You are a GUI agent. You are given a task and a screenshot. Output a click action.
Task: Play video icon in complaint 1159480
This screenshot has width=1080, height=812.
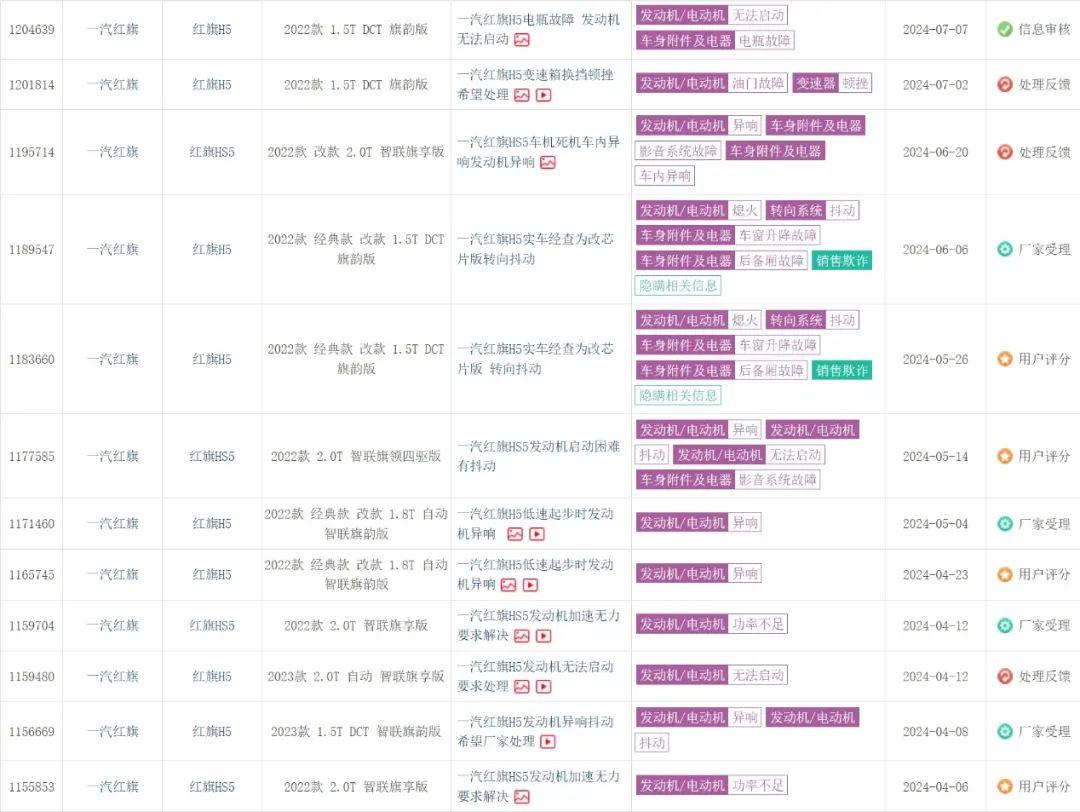tap(543, 687)
